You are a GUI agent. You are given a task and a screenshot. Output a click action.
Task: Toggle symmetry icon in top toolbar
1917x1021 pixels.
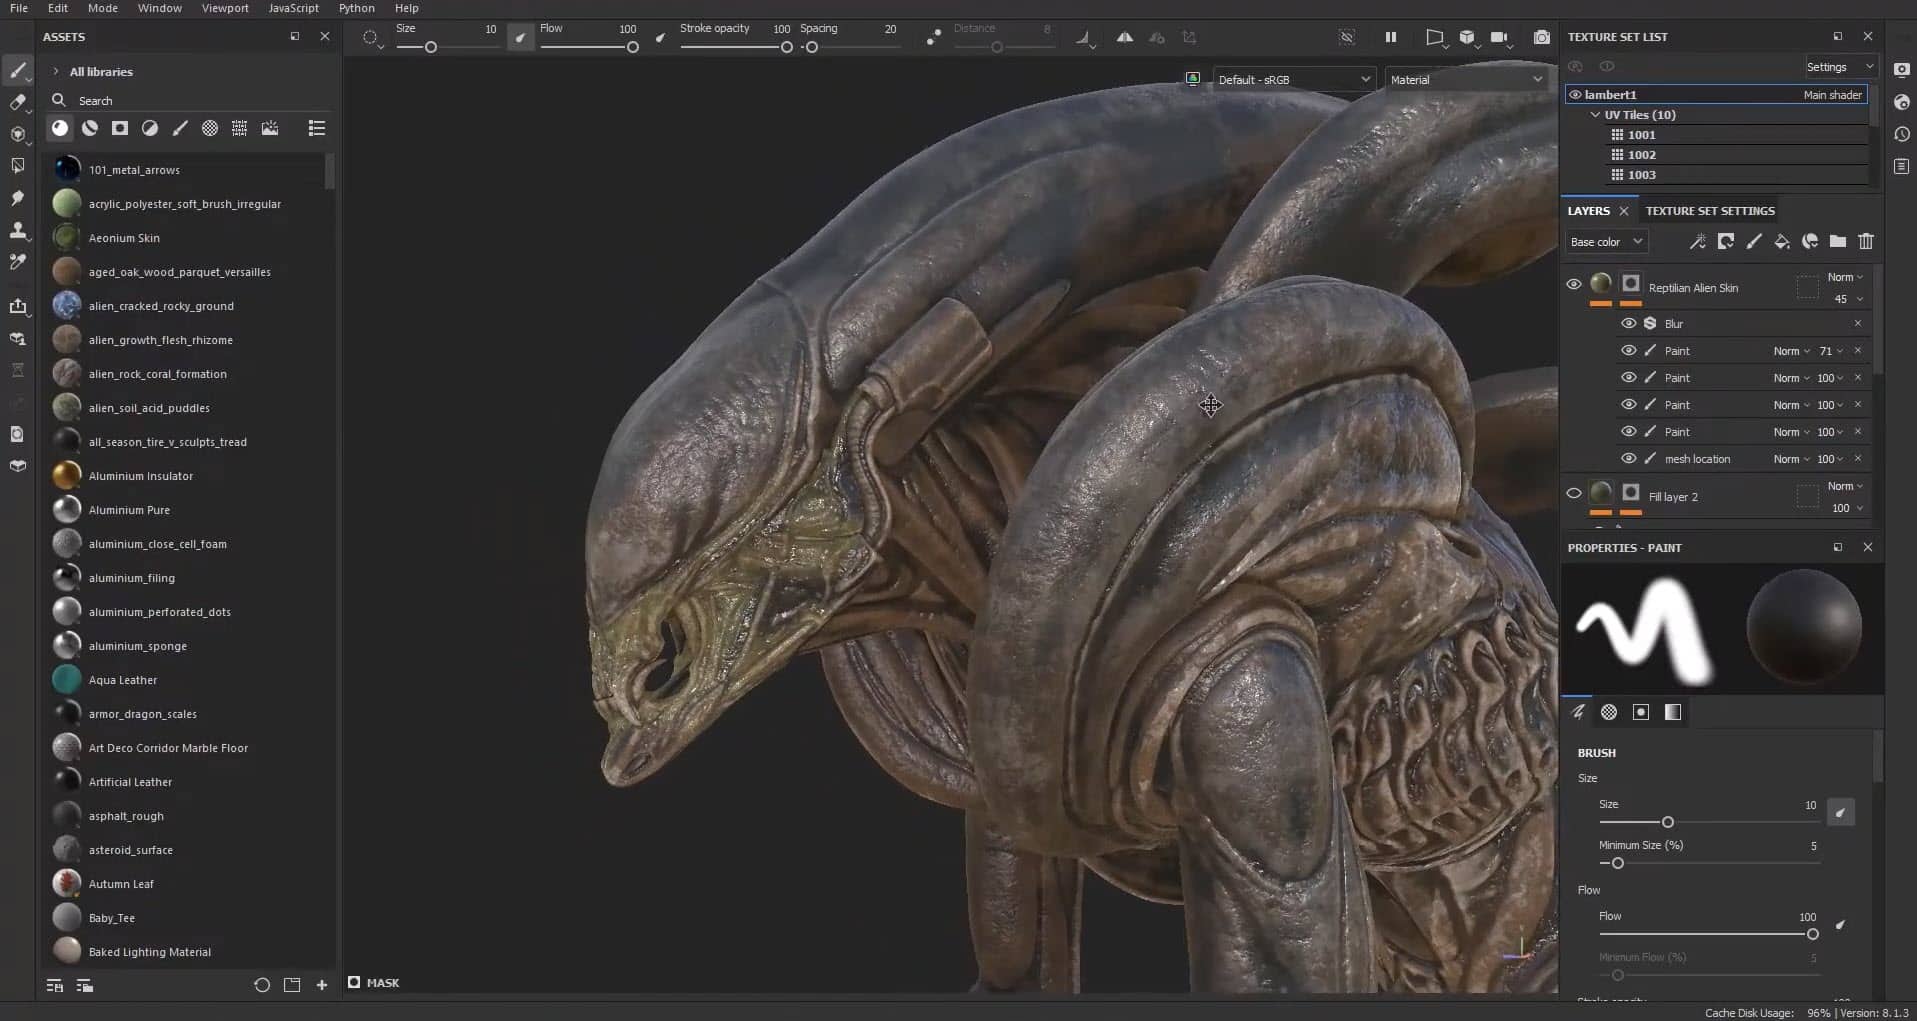coord(1125,37)
